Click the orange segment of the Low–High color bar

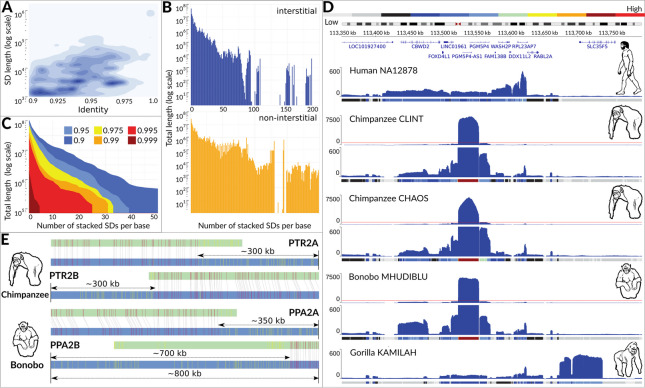pyautogui.click(x=571, y=15)
